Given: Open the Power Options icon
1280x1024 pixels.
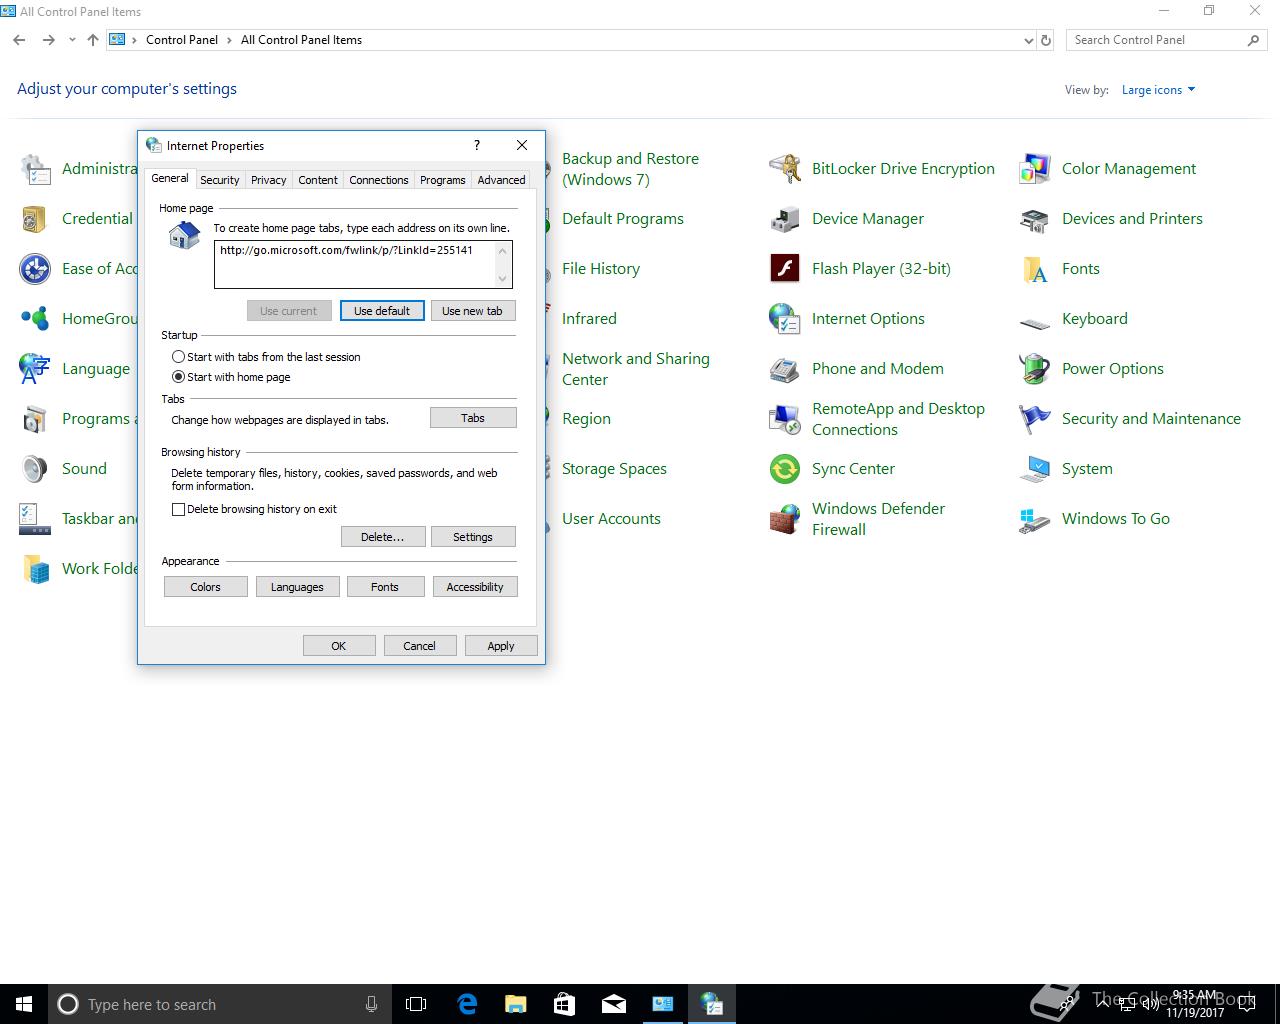Looking at the screenshot, I should [1035, 369].
